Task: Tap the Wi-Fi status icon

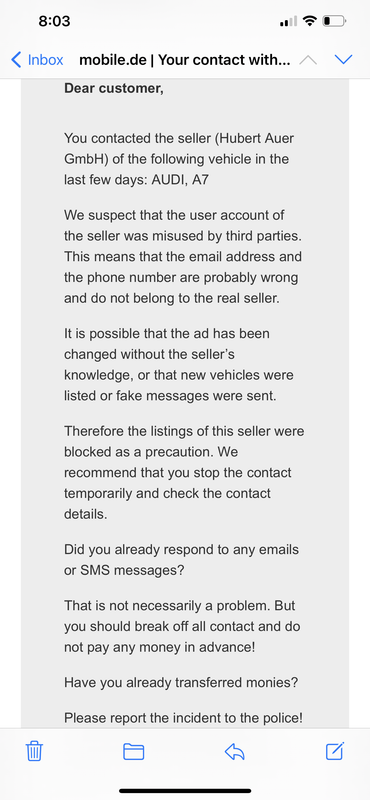Action: (309, 21)
